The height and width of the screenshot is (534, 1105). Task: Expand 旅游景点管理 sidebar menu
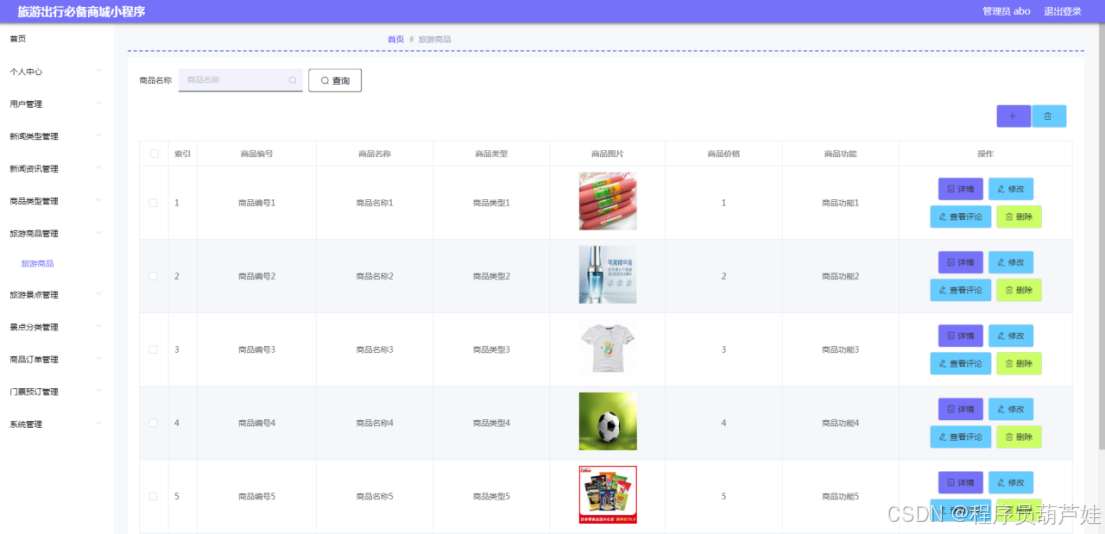(x=56, y=294)
